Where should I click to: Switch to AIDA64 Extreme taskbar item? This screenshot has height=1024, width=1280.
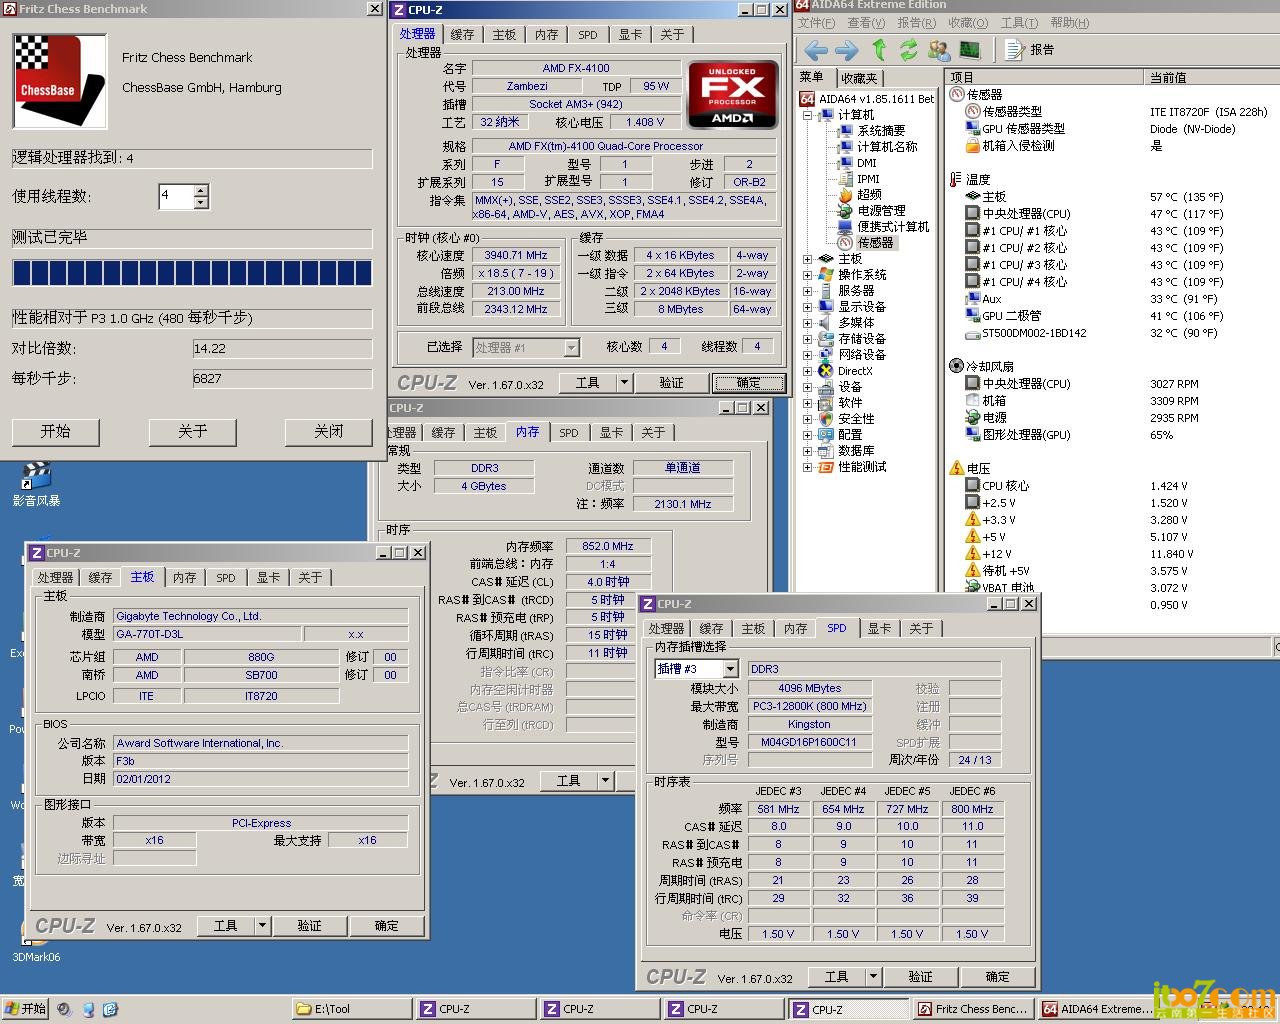[1097, 1009]
